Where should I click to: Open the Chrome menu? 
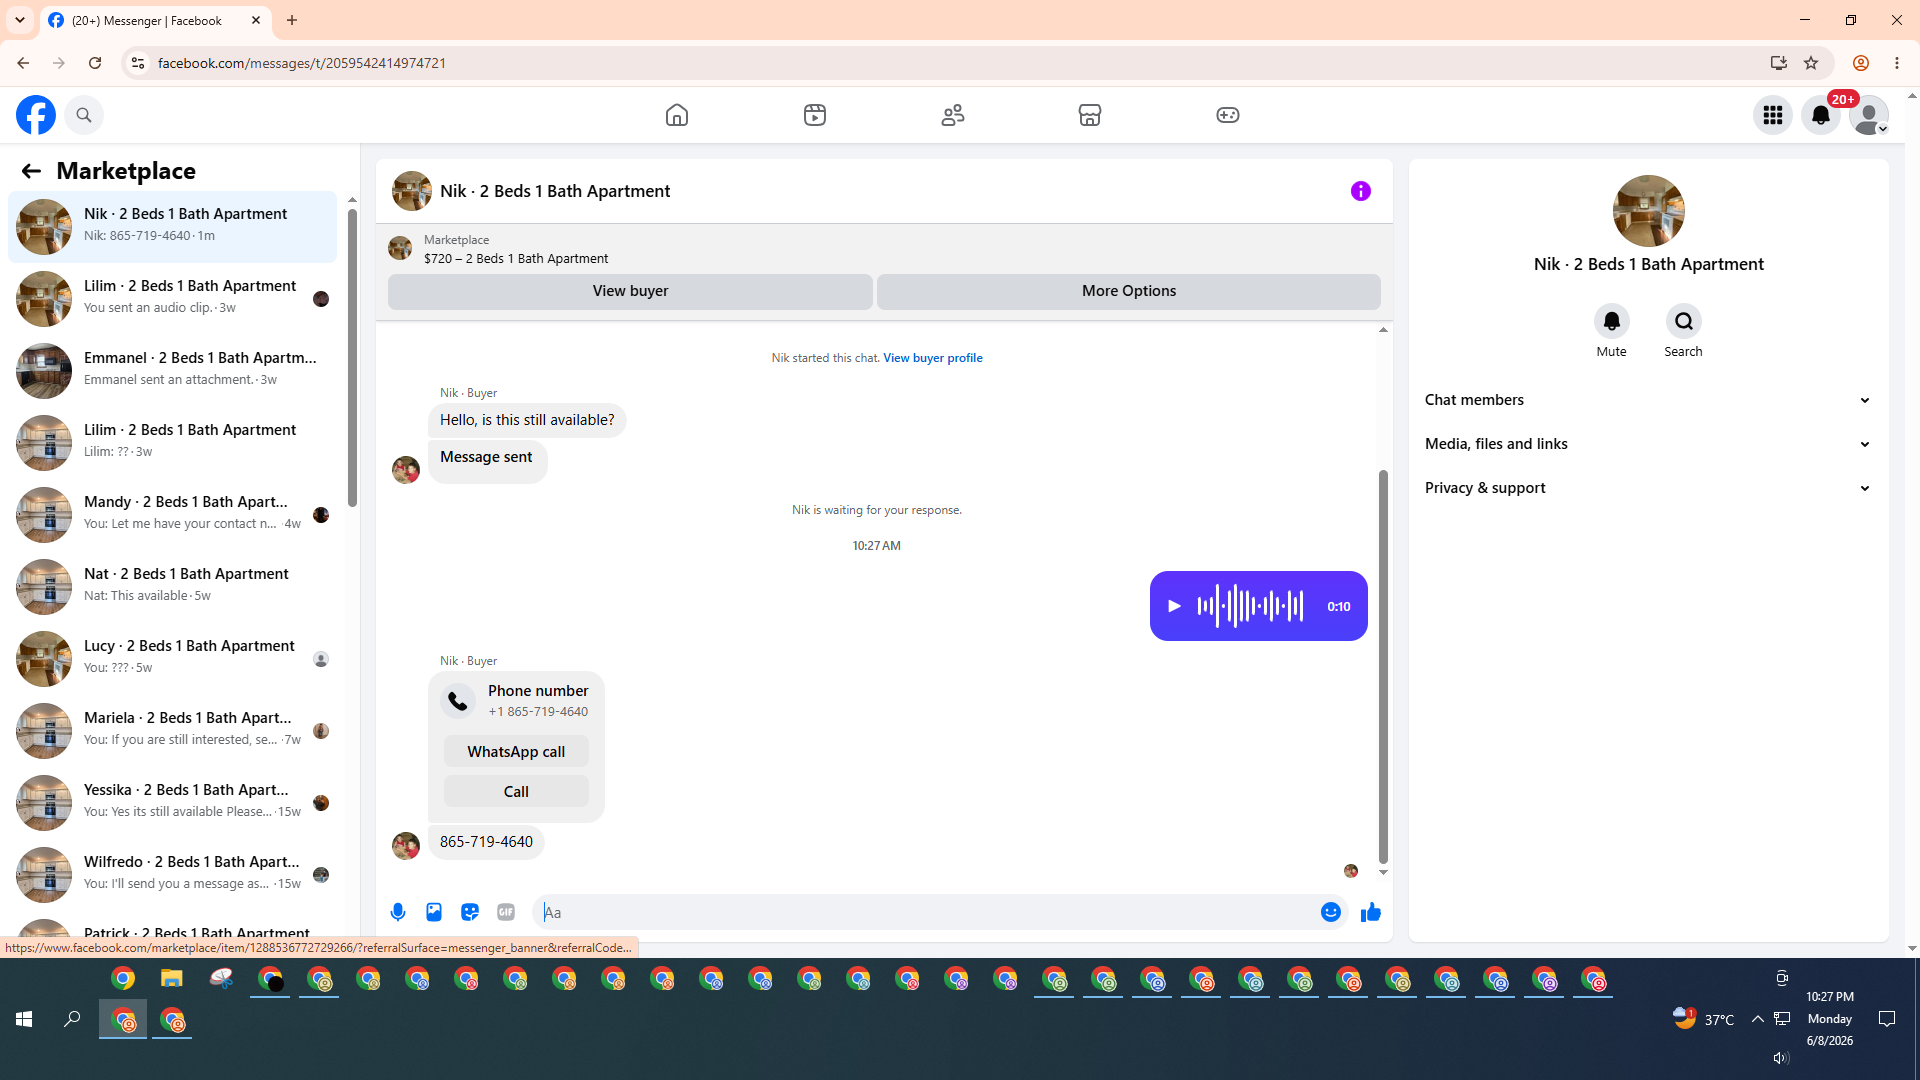(x=1897, y=63)
